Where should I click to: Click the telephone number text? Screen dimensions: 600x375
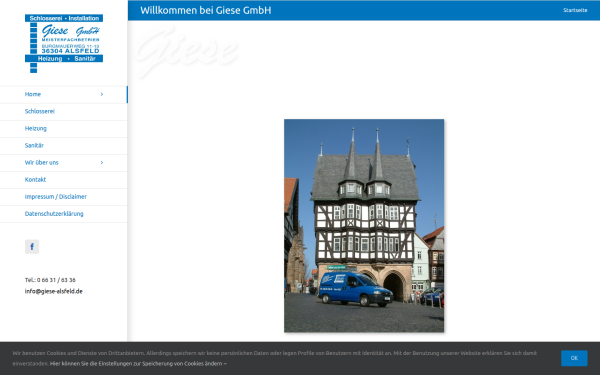coord(50,280)
